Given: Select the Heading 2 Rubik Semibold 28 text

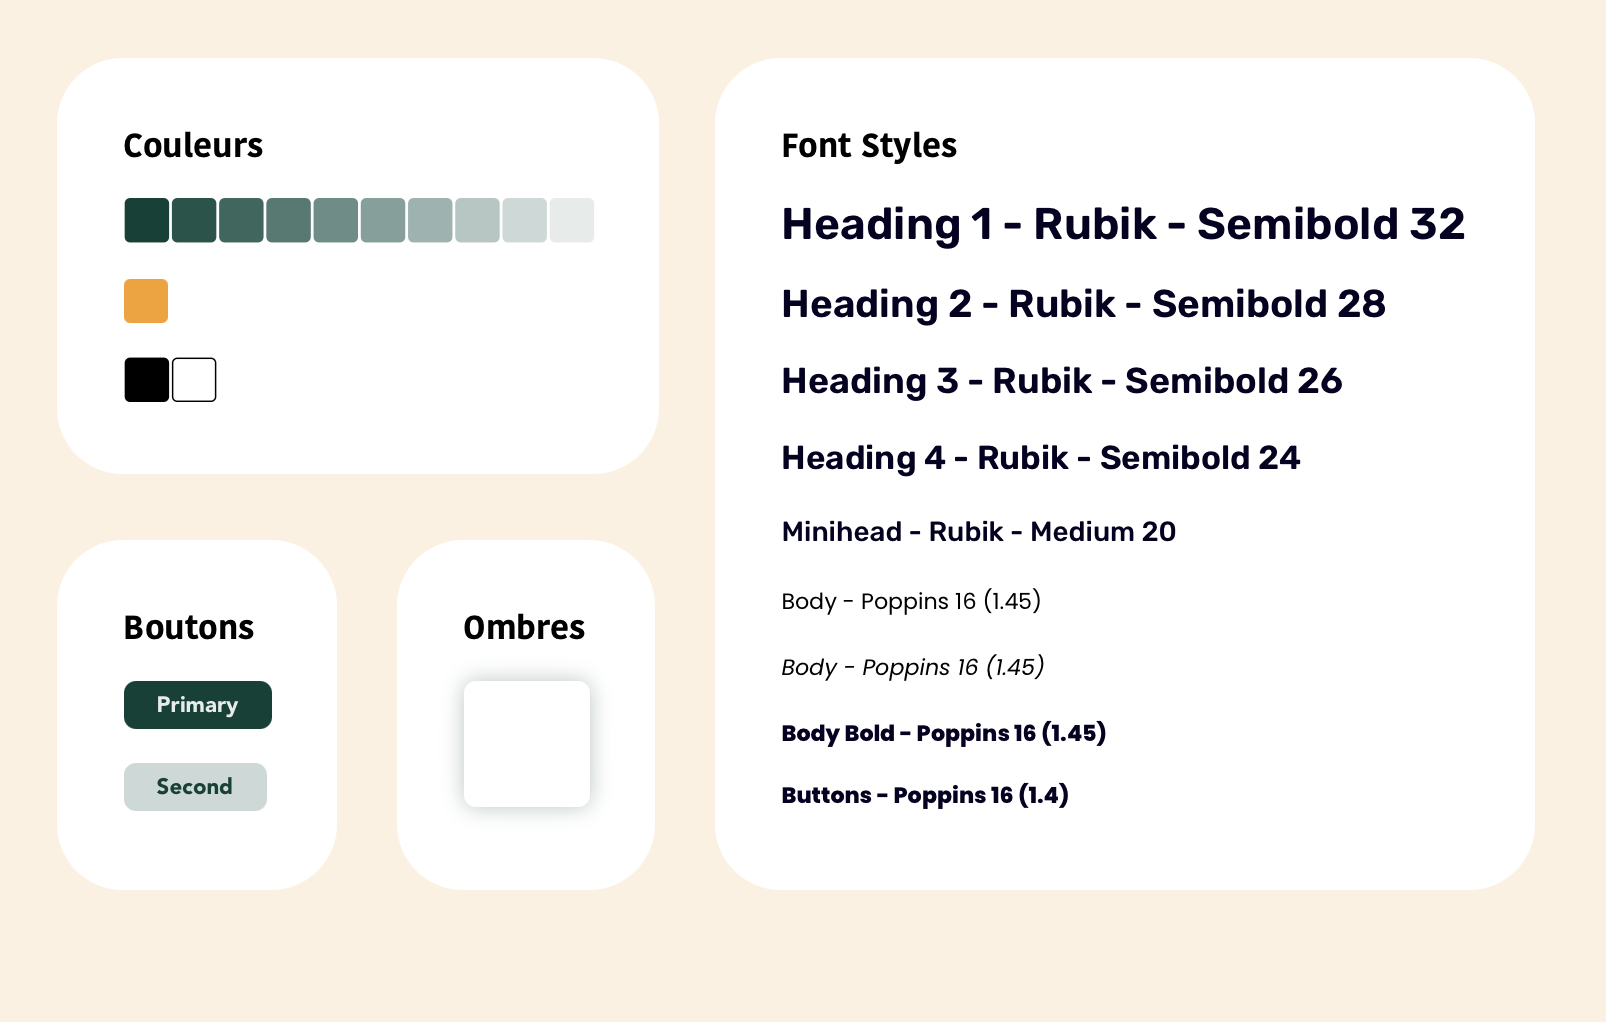Looking at the screenshot, I should [1083, 304].
